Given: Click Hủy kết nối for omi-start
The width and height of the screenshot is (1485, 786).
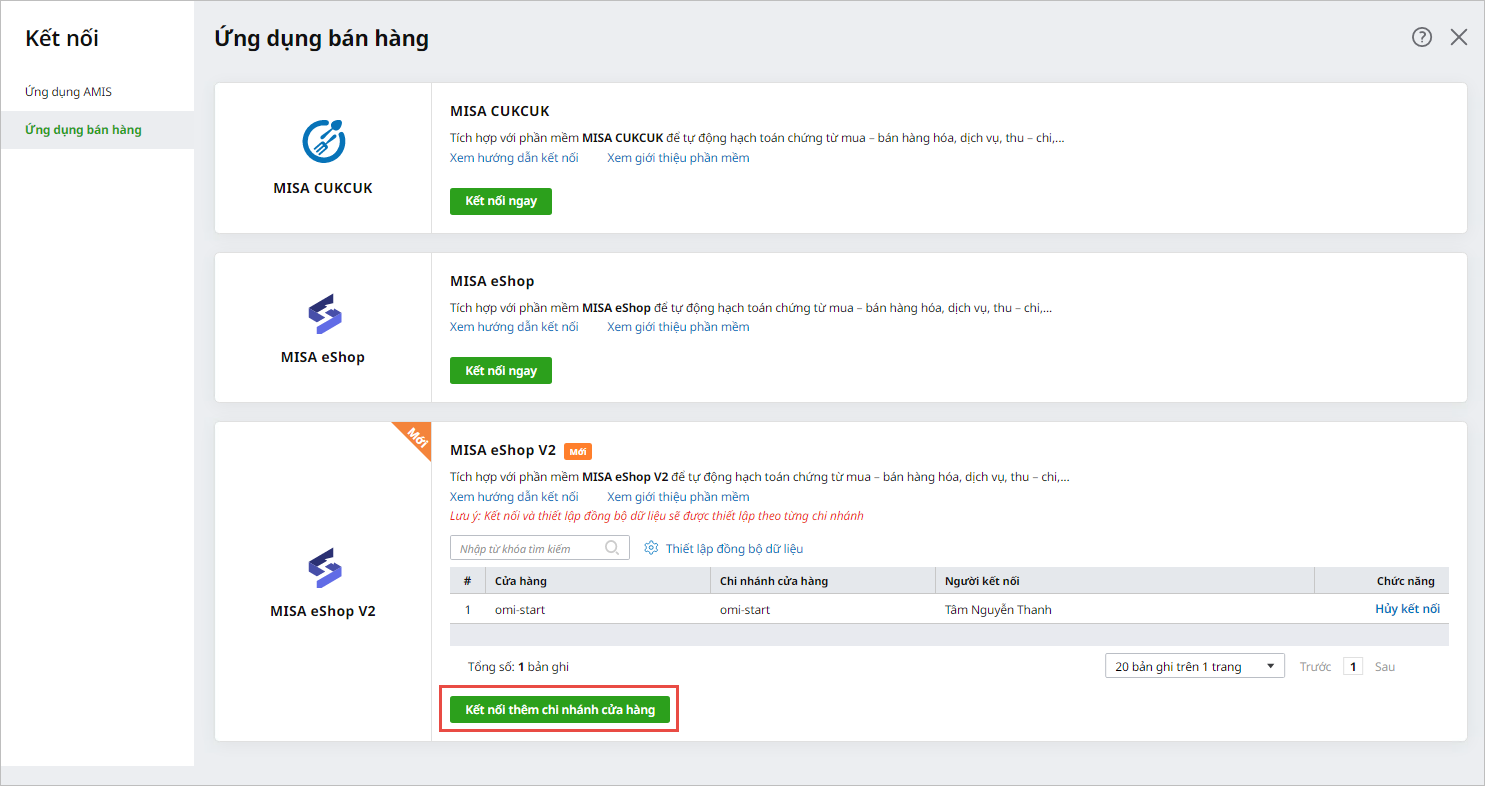Looking at the screenshot, I should click(x=1407, y=609).
